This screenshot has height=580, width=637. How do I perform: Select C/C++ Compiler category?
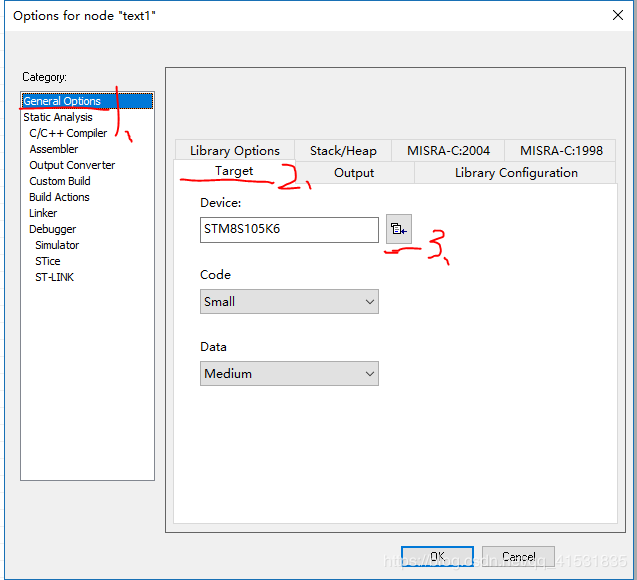68,133
